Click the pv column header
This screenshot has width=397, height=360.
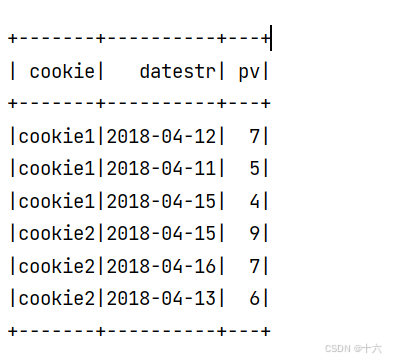tap(249, 72)
